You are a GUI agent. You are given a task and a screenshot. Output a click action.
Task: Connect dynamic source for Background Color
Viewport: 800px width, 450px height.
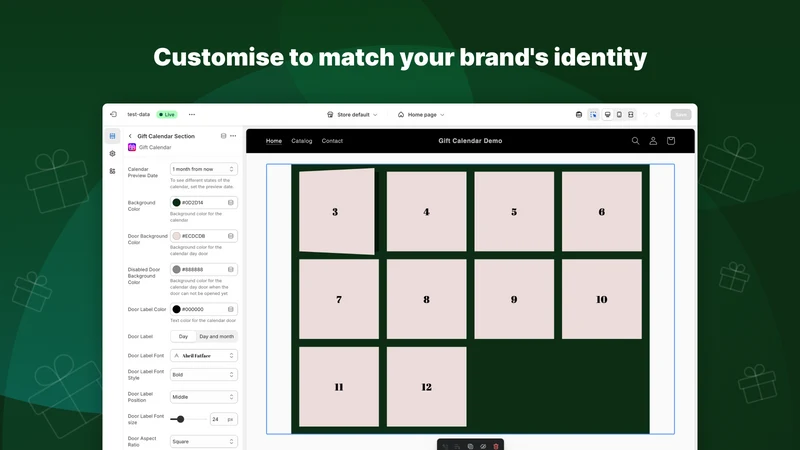(x=231, y=203)
